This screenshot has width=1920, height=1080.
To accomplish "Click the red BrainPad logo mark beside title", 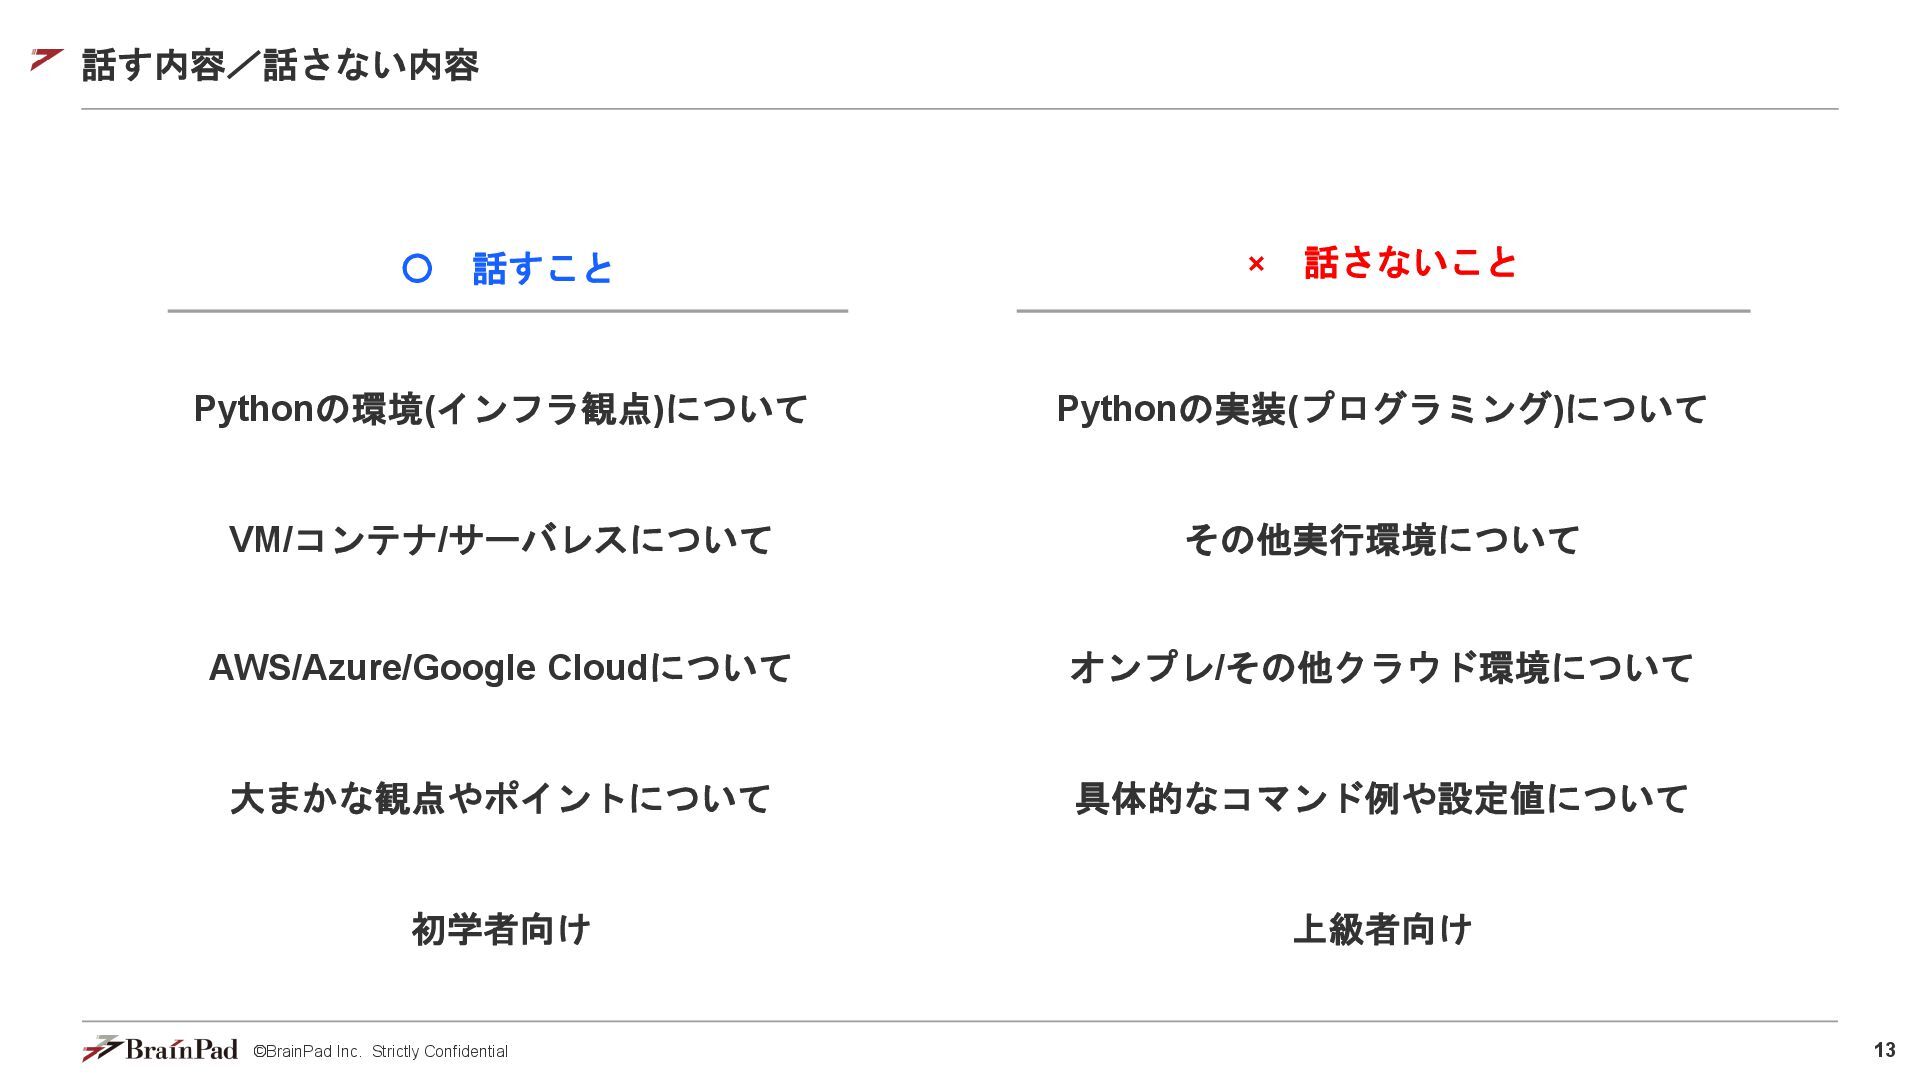I will click(x=47, y=59).
